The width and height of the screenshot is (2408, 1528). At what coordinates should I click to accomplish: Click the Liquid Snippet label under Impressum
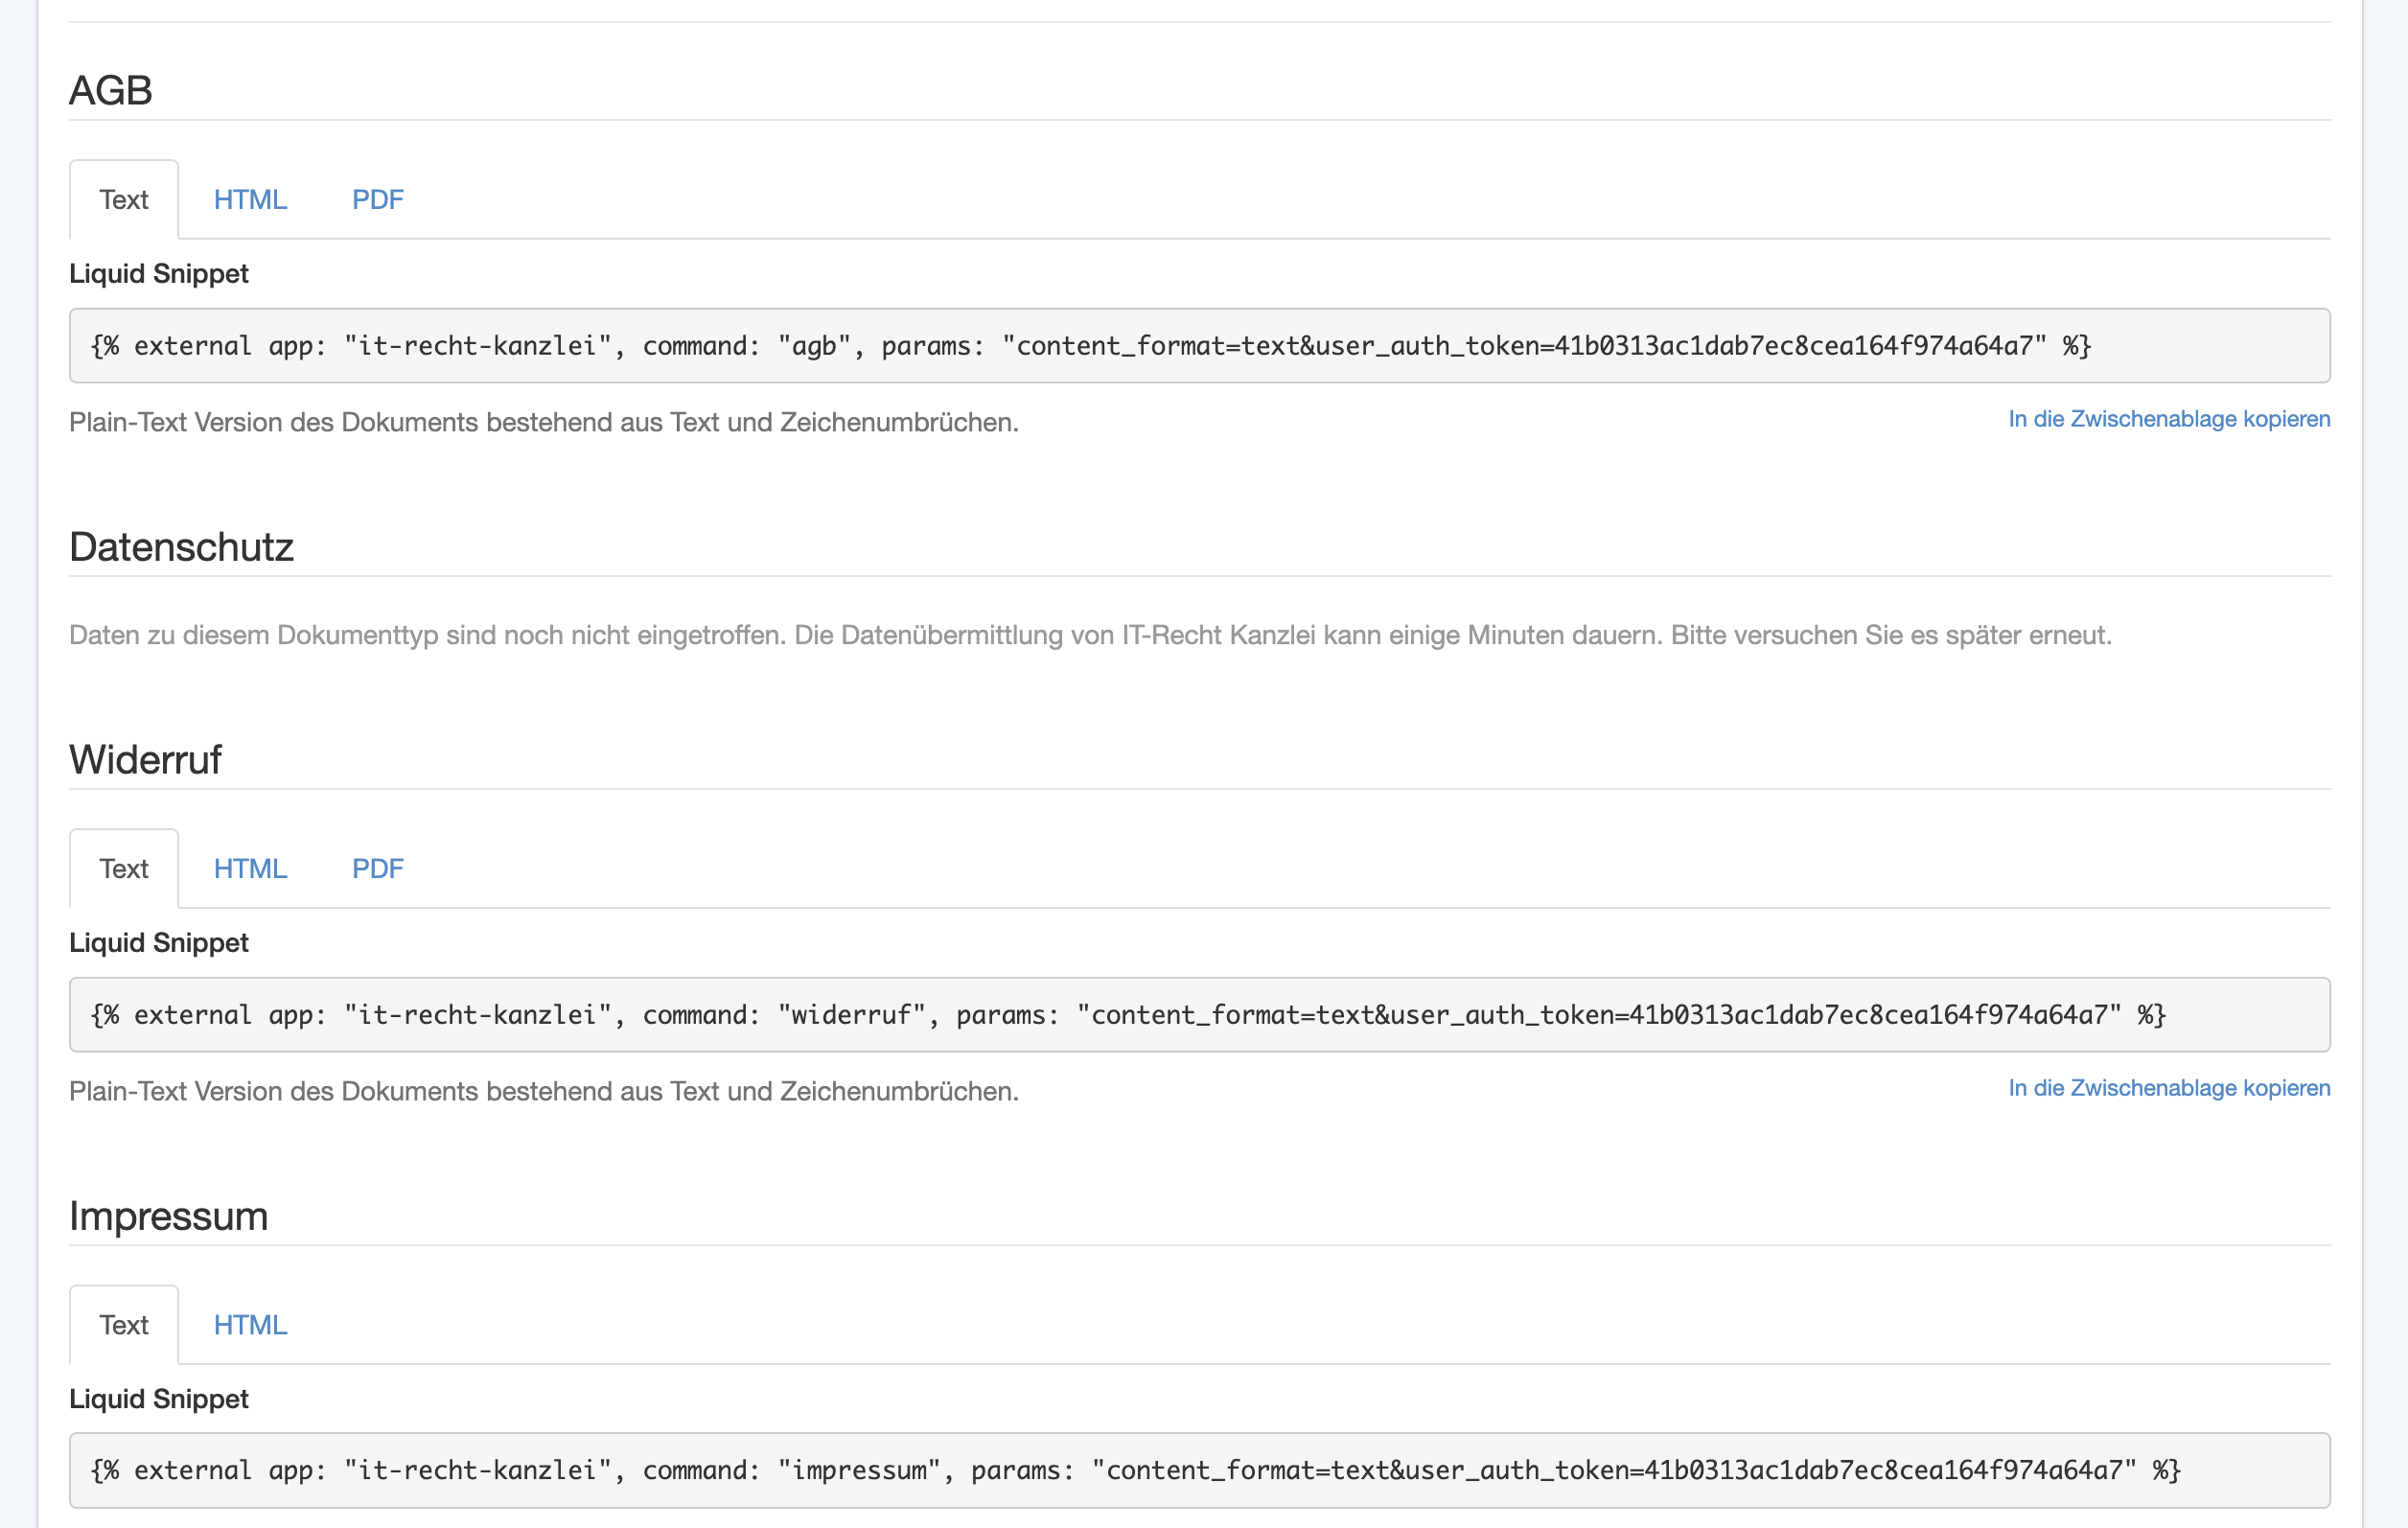159,1398
